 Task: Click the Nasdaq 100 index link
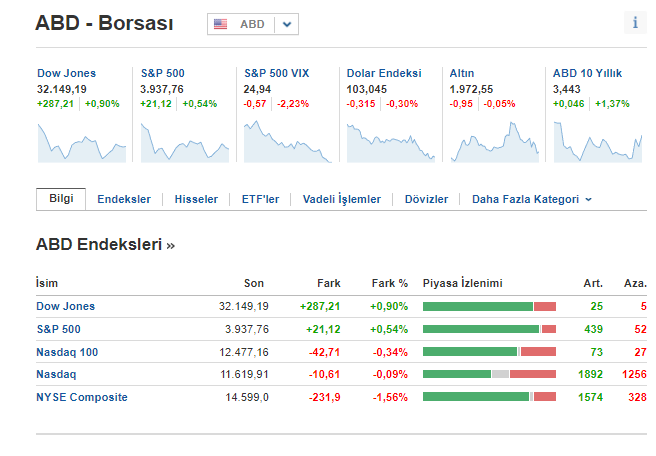tap(67, 352)
